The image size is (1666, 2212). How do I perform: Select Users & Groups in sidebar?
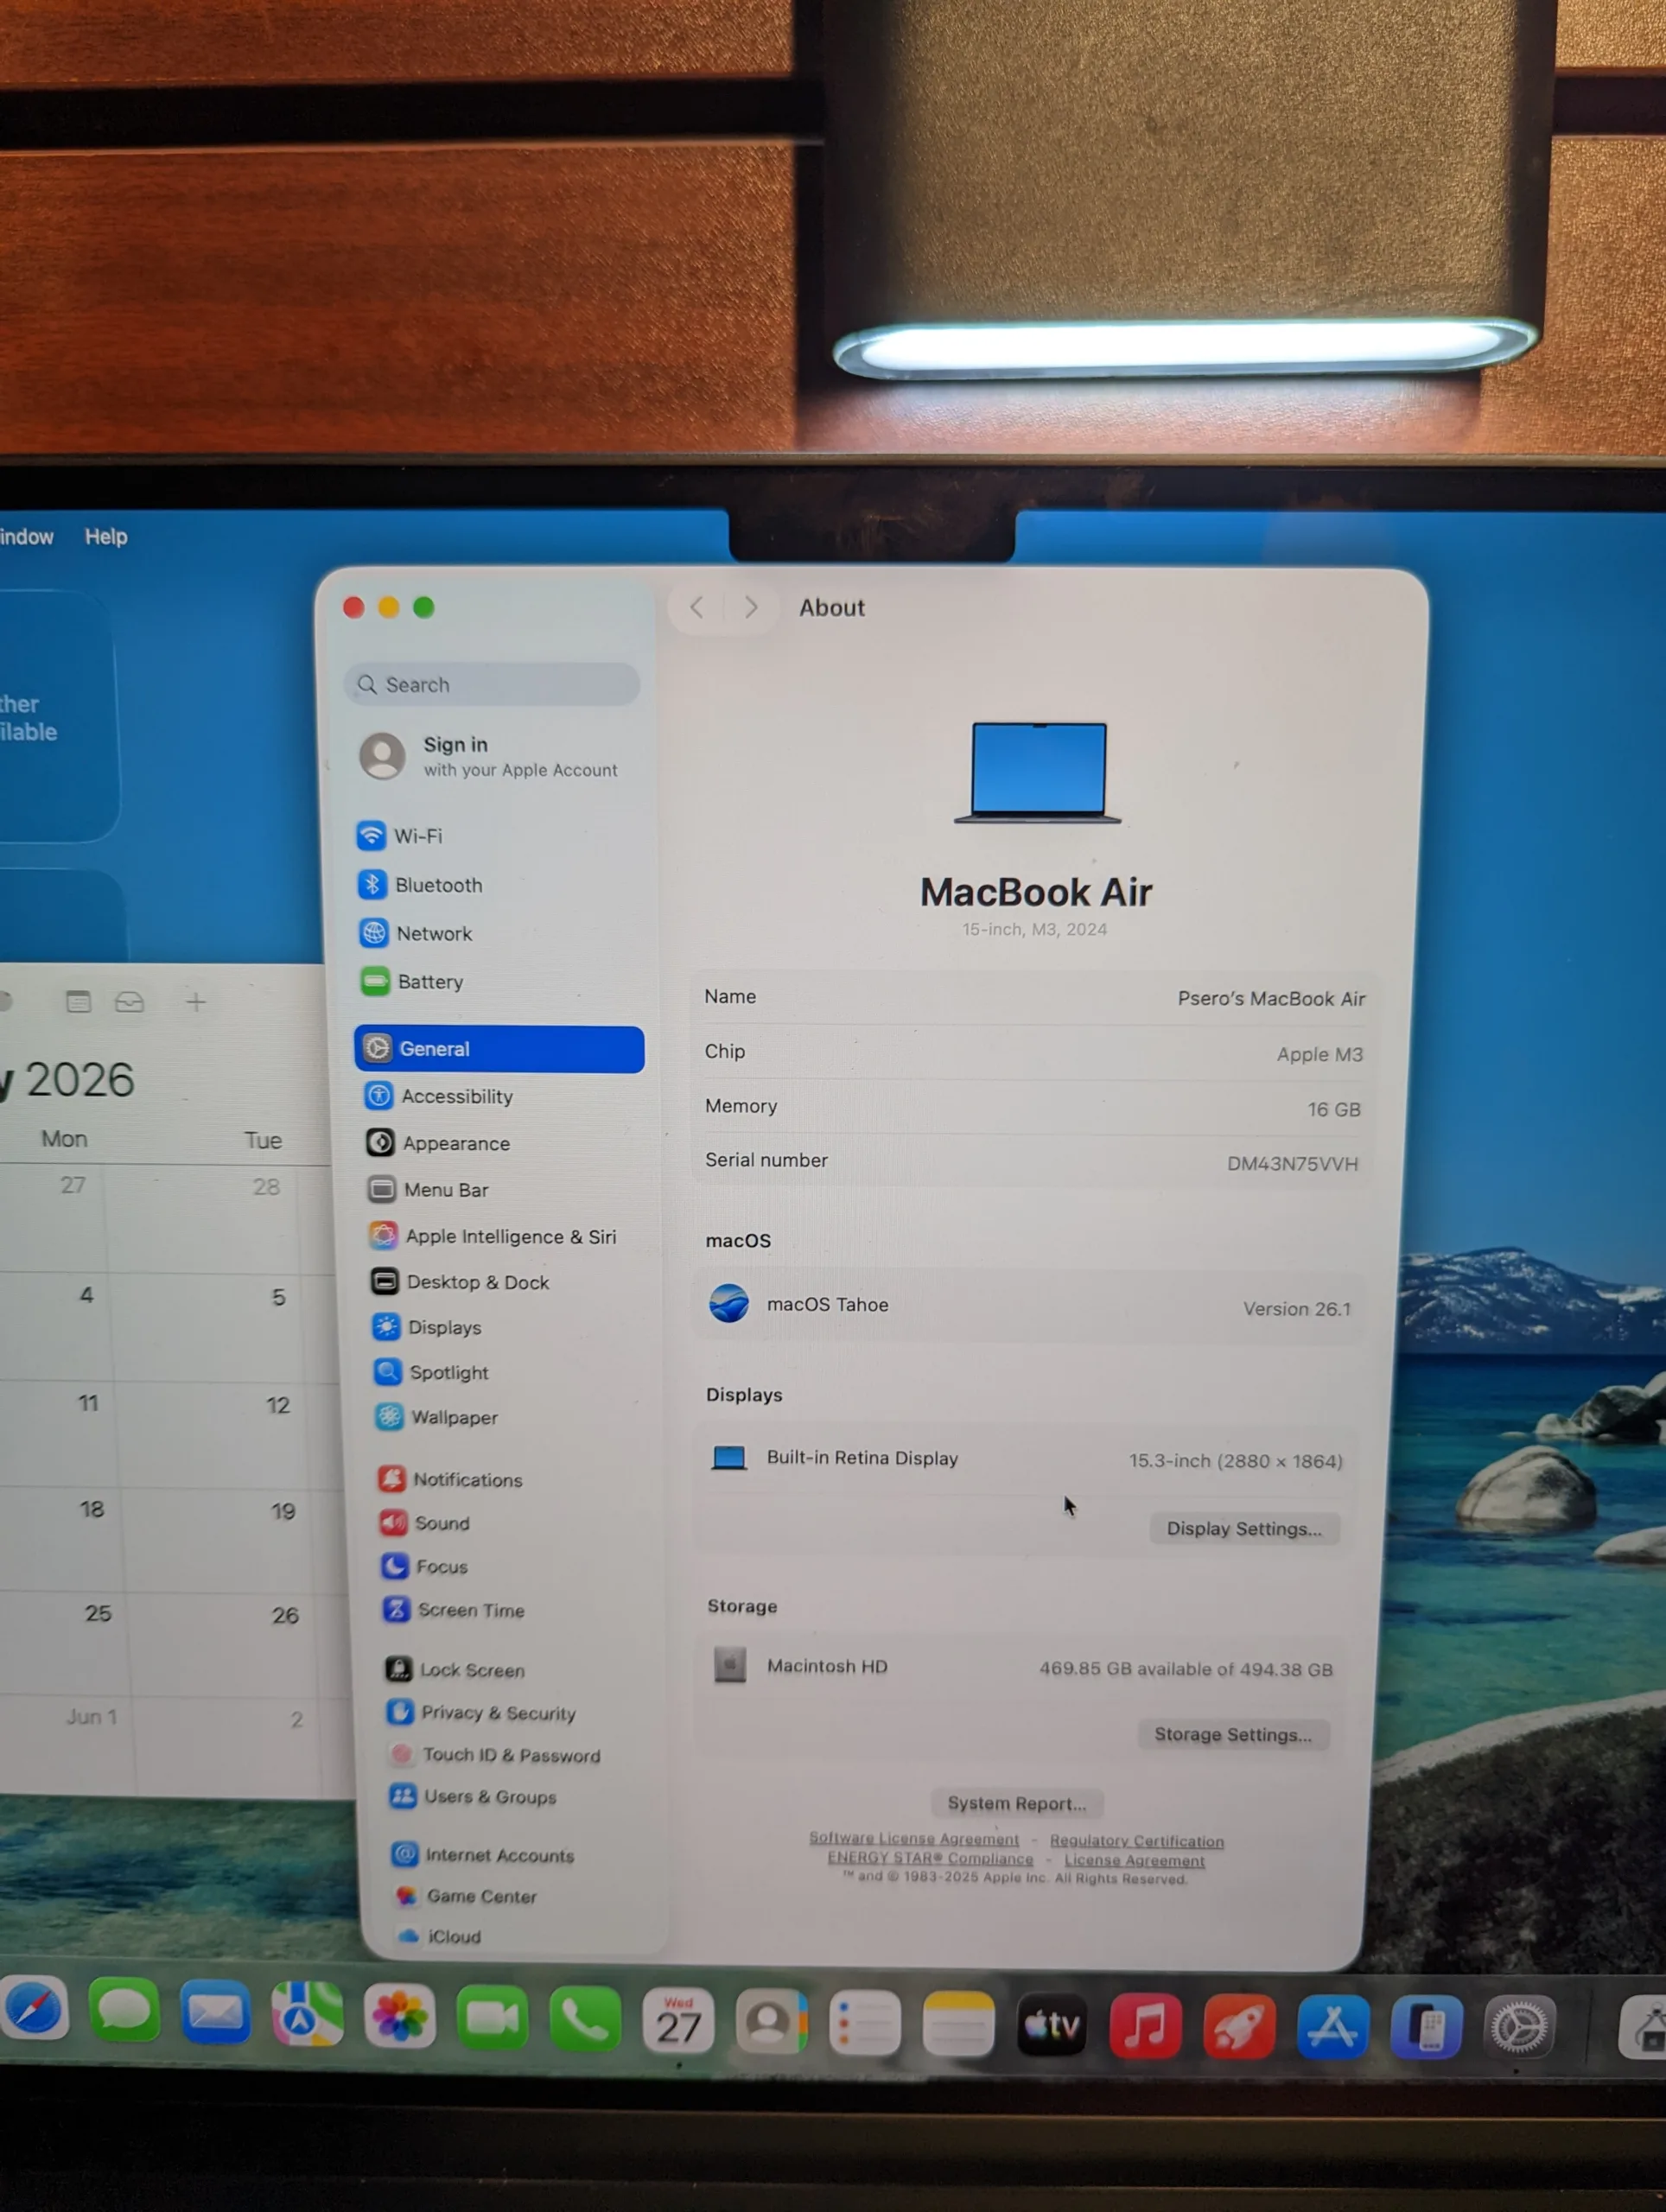(x=473, y=1797)
